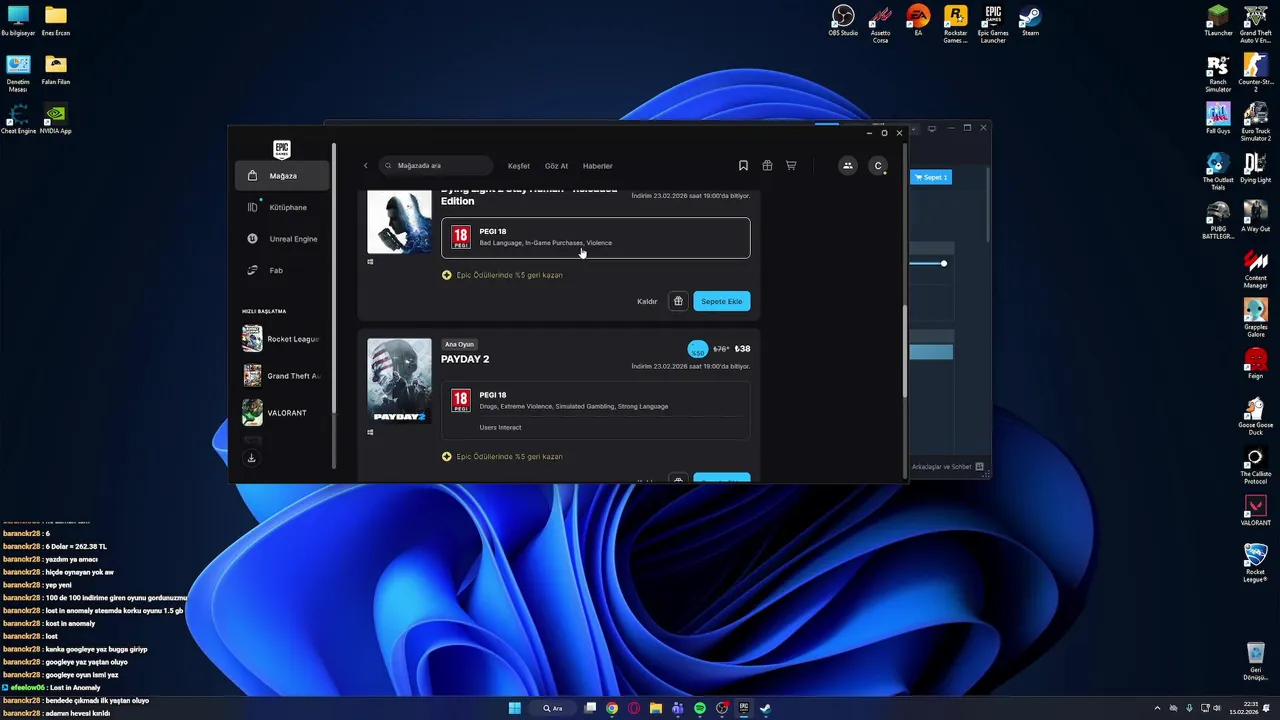1280x720 pixels.
Task: Open Content Manager desktop shortcut
Action: click(1256, 269)
